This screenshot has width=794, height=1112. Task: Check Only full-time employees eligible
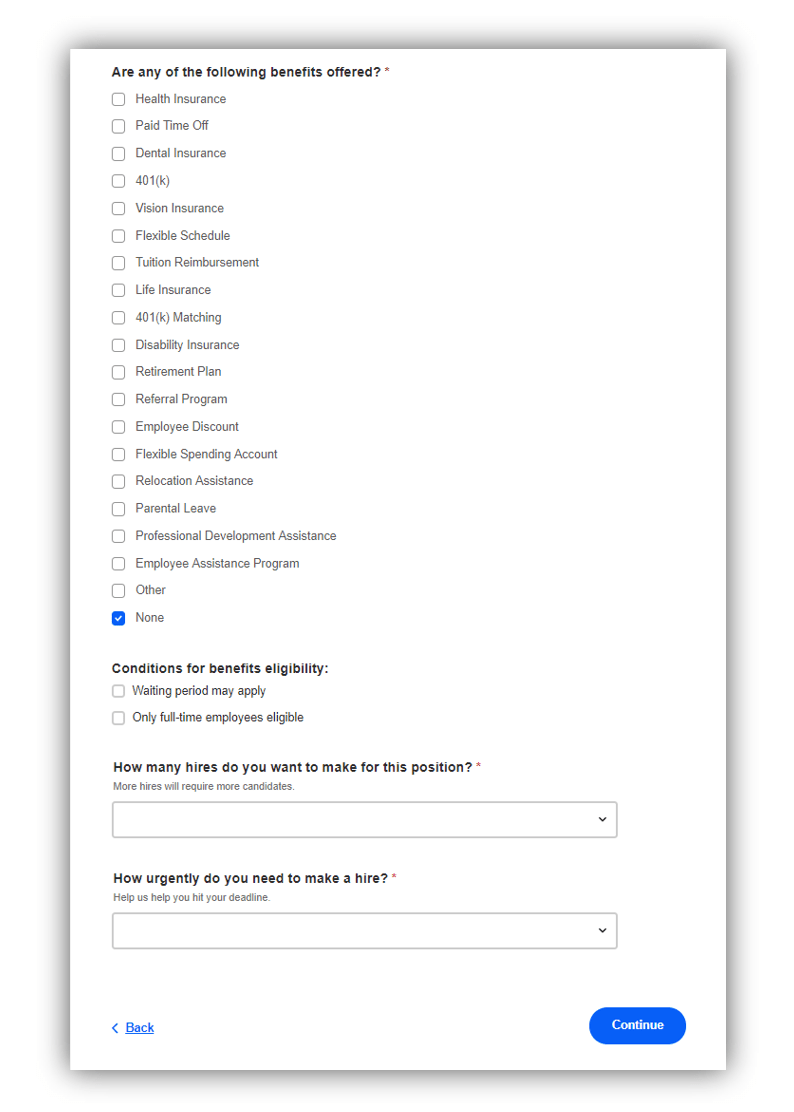pyautogui.click(x=118, y=718)
